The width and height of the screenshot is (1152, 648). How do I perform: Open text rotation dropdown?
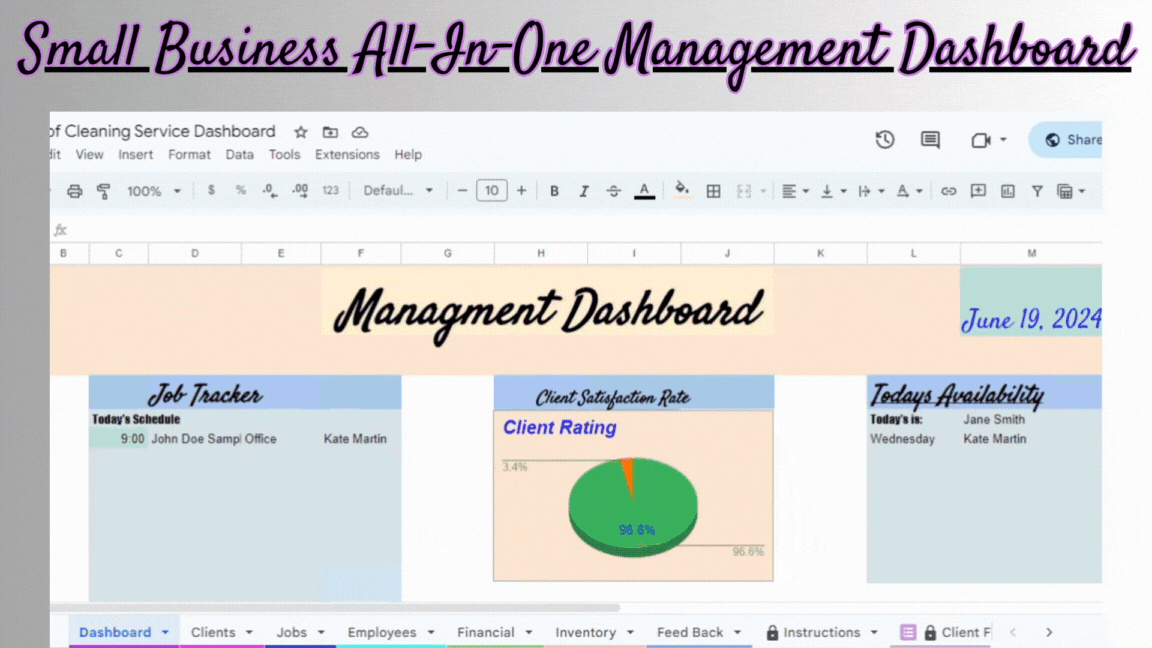click(x=909, y=191)
